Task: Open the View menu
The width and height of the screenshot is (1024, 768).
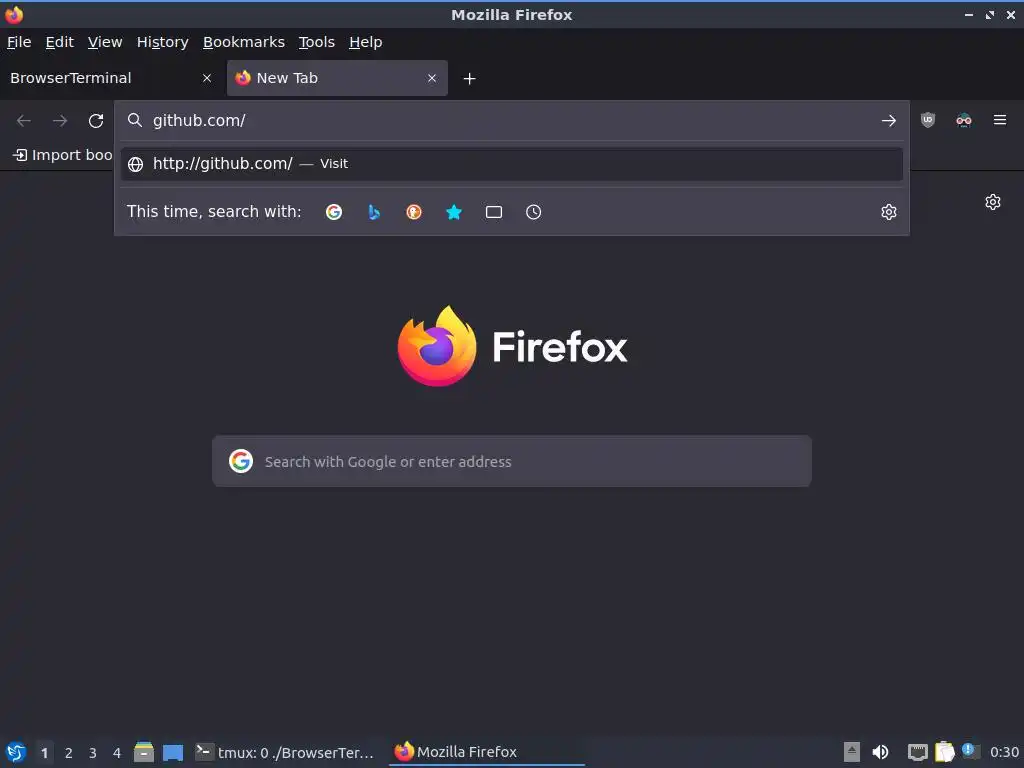Action: coord(105,42)
